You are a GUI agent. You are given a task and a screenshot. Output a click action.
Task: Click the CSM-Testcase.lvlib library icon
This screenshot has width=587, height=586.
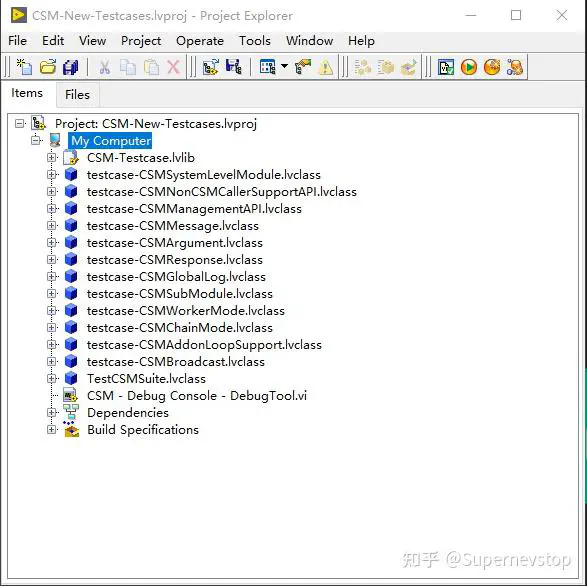pos(71,158)
